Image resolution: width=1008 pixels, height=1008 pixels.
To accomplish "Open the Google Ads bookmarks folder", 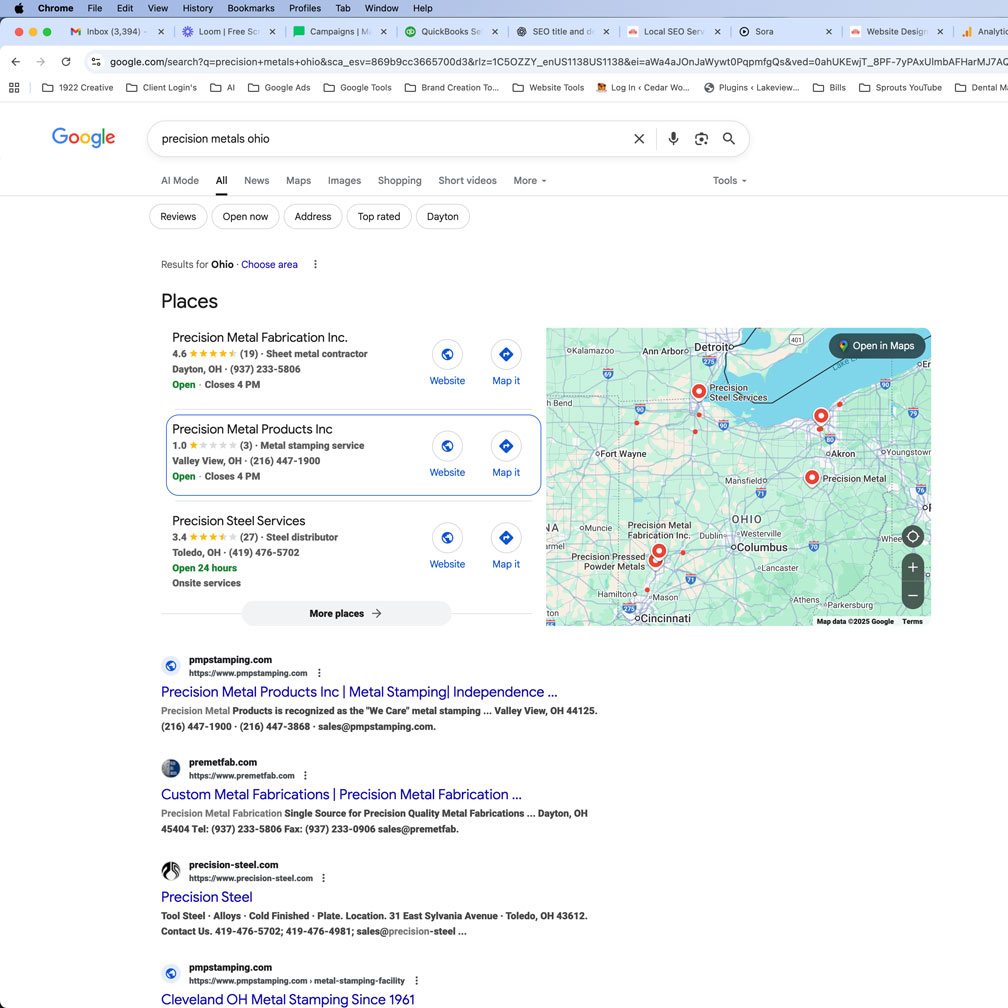I will tap(279, 87).
